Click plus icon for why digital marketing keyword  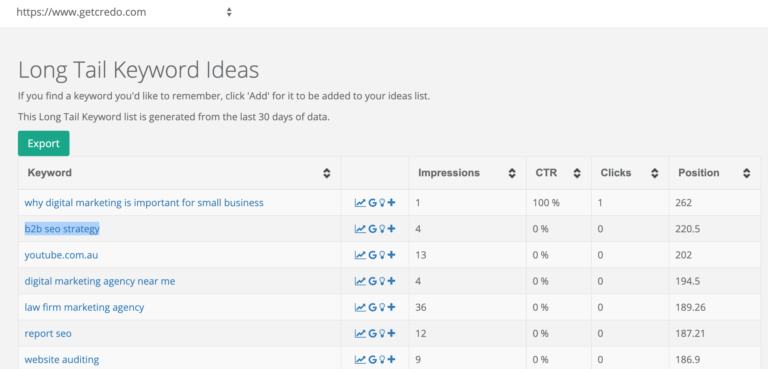pos(391,202)
